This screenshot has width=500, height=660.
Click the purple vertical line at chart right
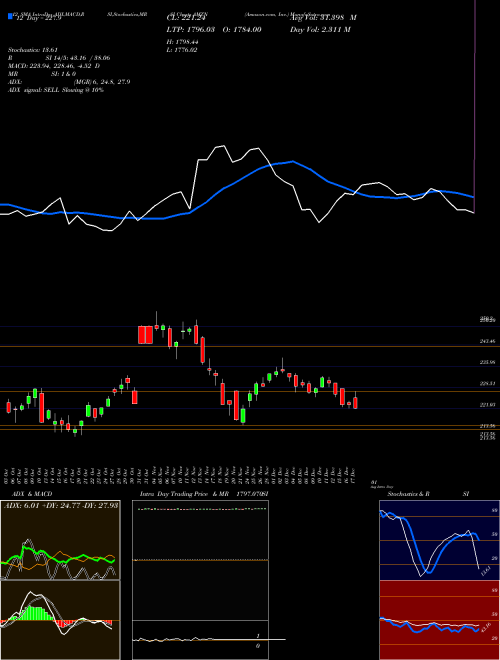click(474, 105)
